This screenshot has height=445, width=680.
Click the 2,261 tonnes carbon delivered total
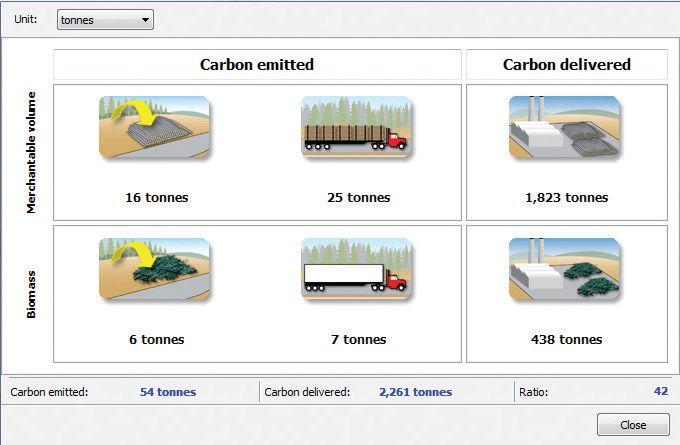[x=415, y=392]
